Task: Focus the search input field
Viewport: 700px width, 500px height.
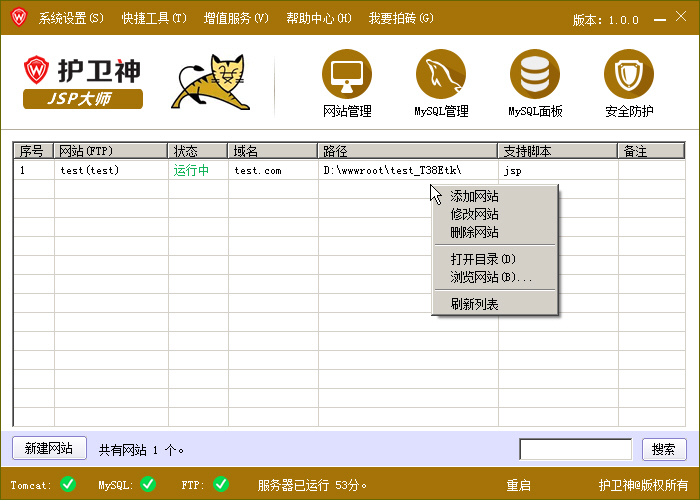Action: pyautogui.click(x=576, y=449)
